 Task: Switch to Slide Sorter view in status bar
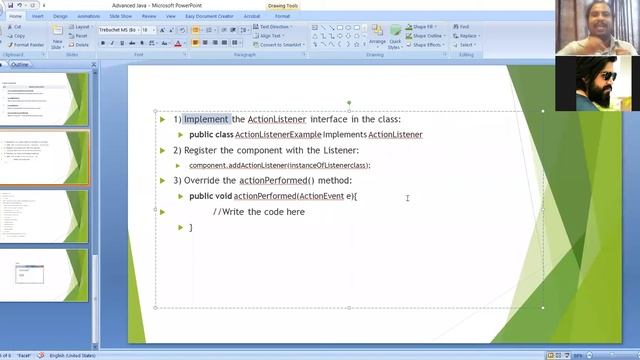(x=558, y=356)
